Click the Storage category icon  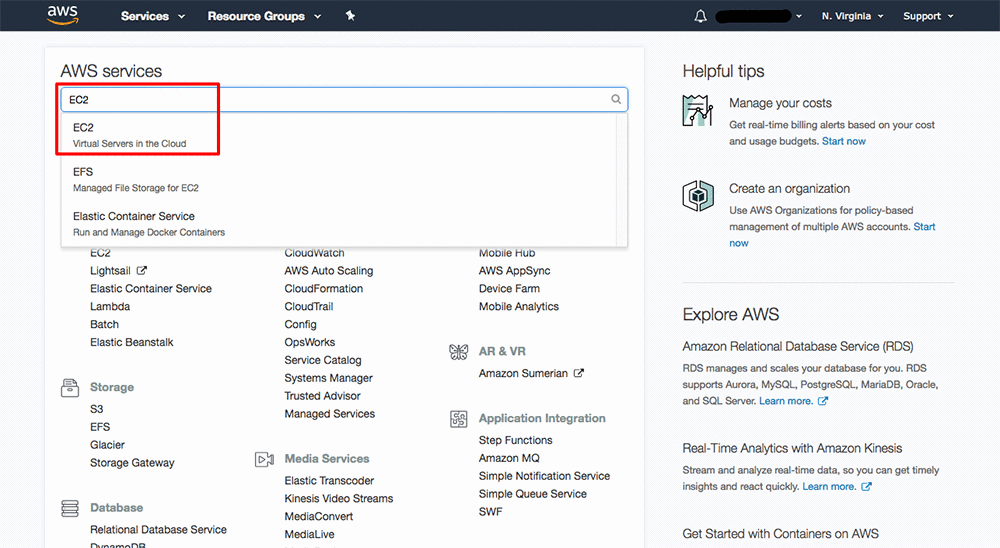[70, 387]
